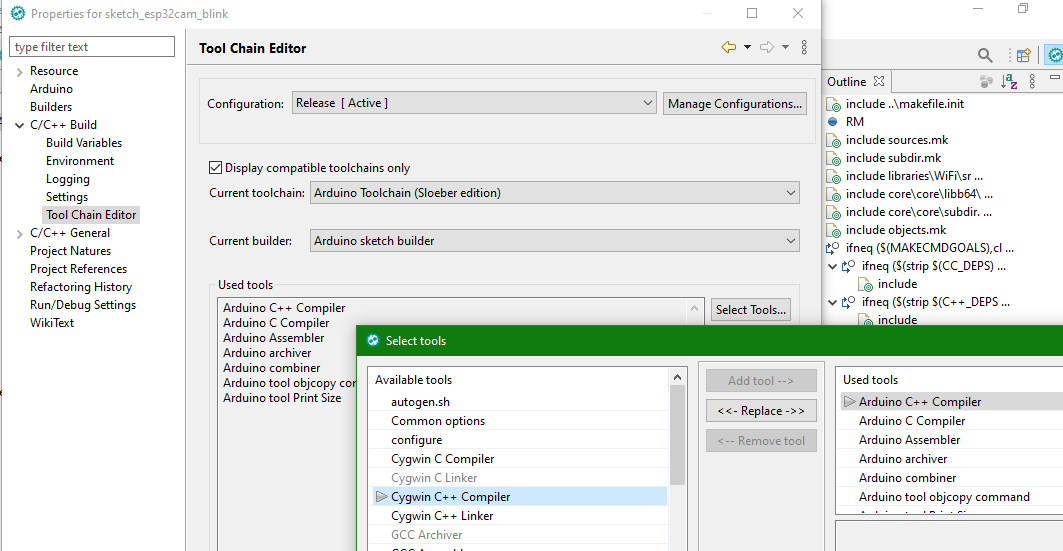Focus the type filter text field
This screenshot has height=551, width=1063.
tap(92, 47)
